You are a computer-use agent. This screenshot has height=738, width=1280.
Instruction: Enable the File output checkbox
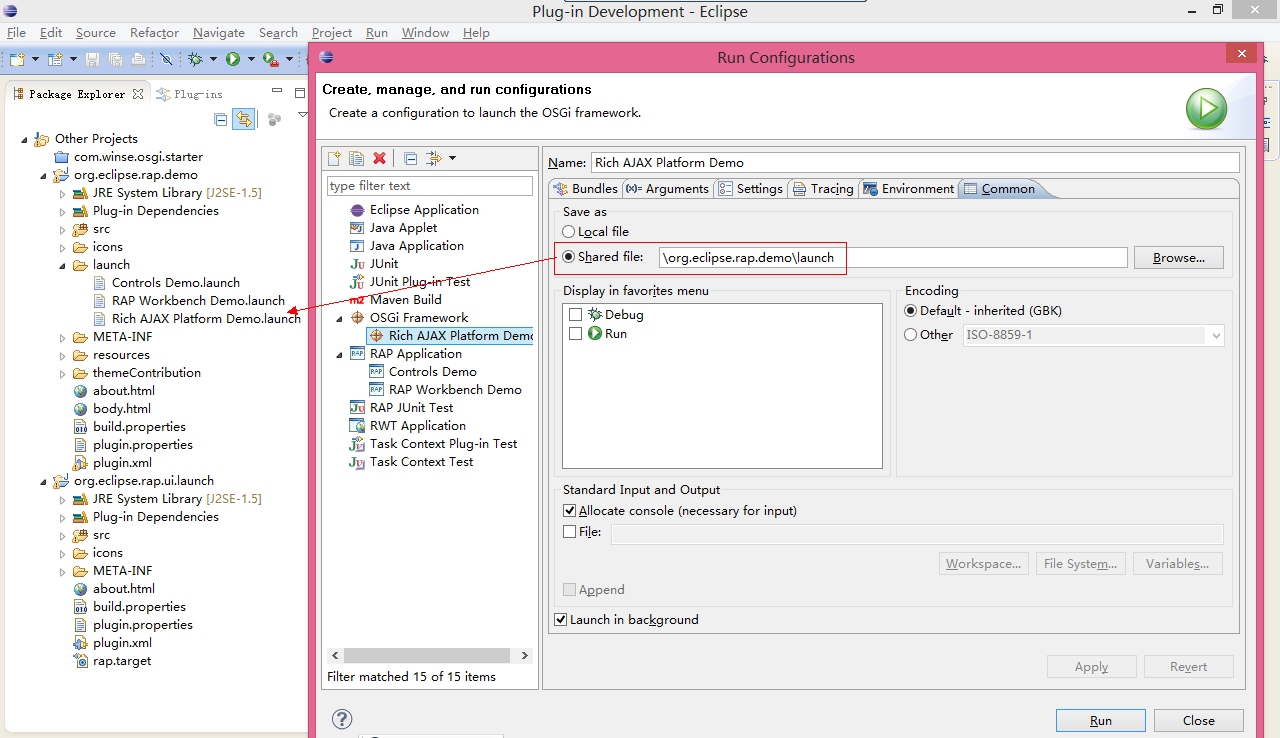[570, 532]
